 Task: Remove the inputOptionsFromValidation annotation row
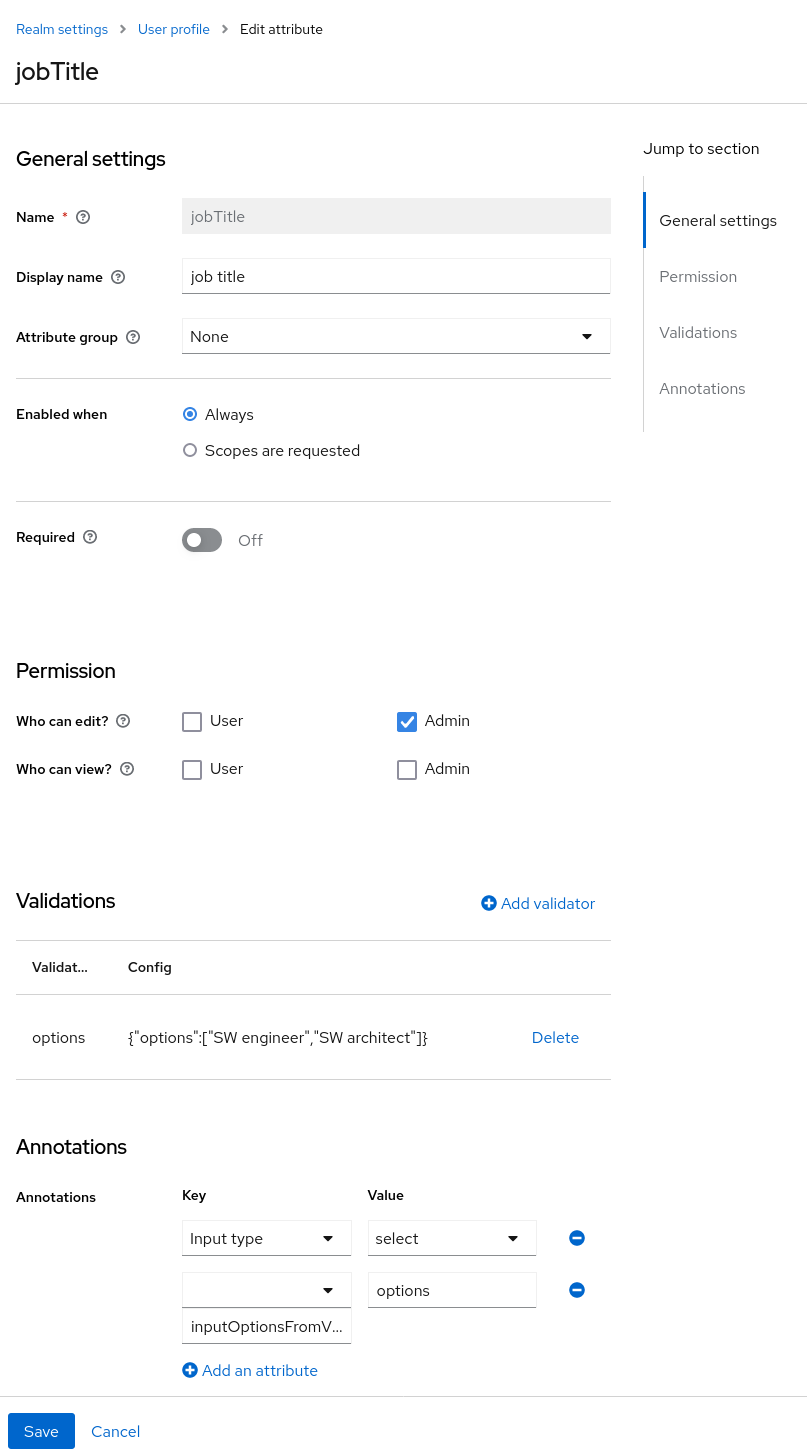(576, 1290)
